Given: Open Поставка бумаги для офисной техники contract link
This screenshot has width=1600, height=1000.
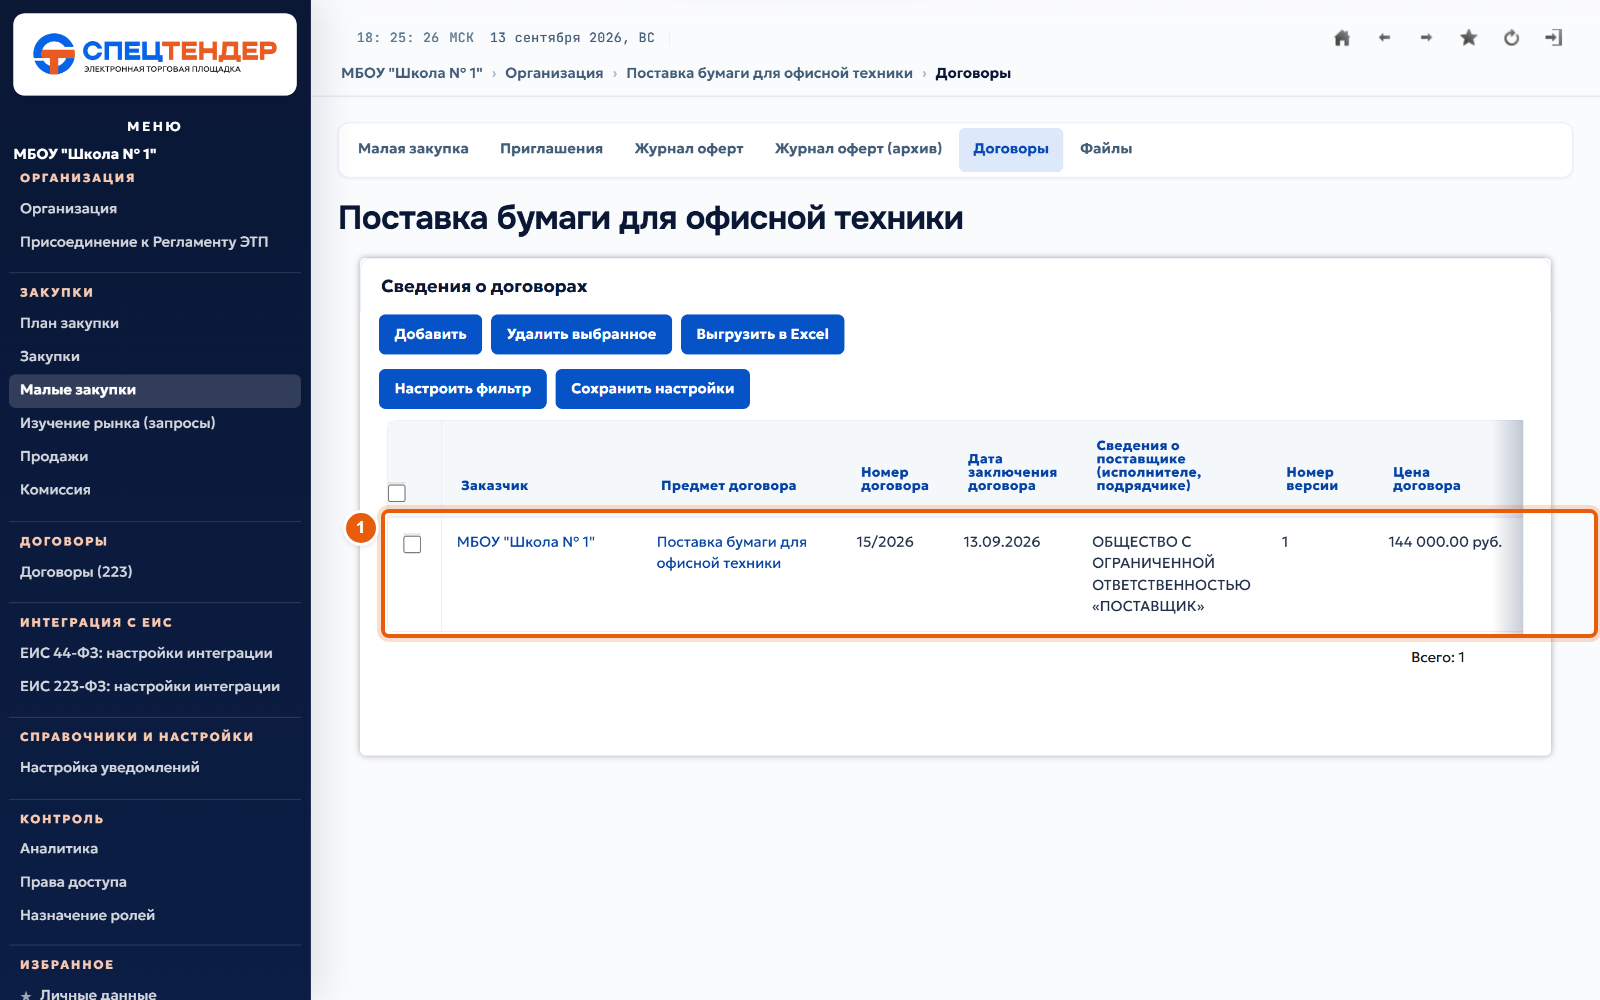Looking at the screenshot, I should [732, 552].
